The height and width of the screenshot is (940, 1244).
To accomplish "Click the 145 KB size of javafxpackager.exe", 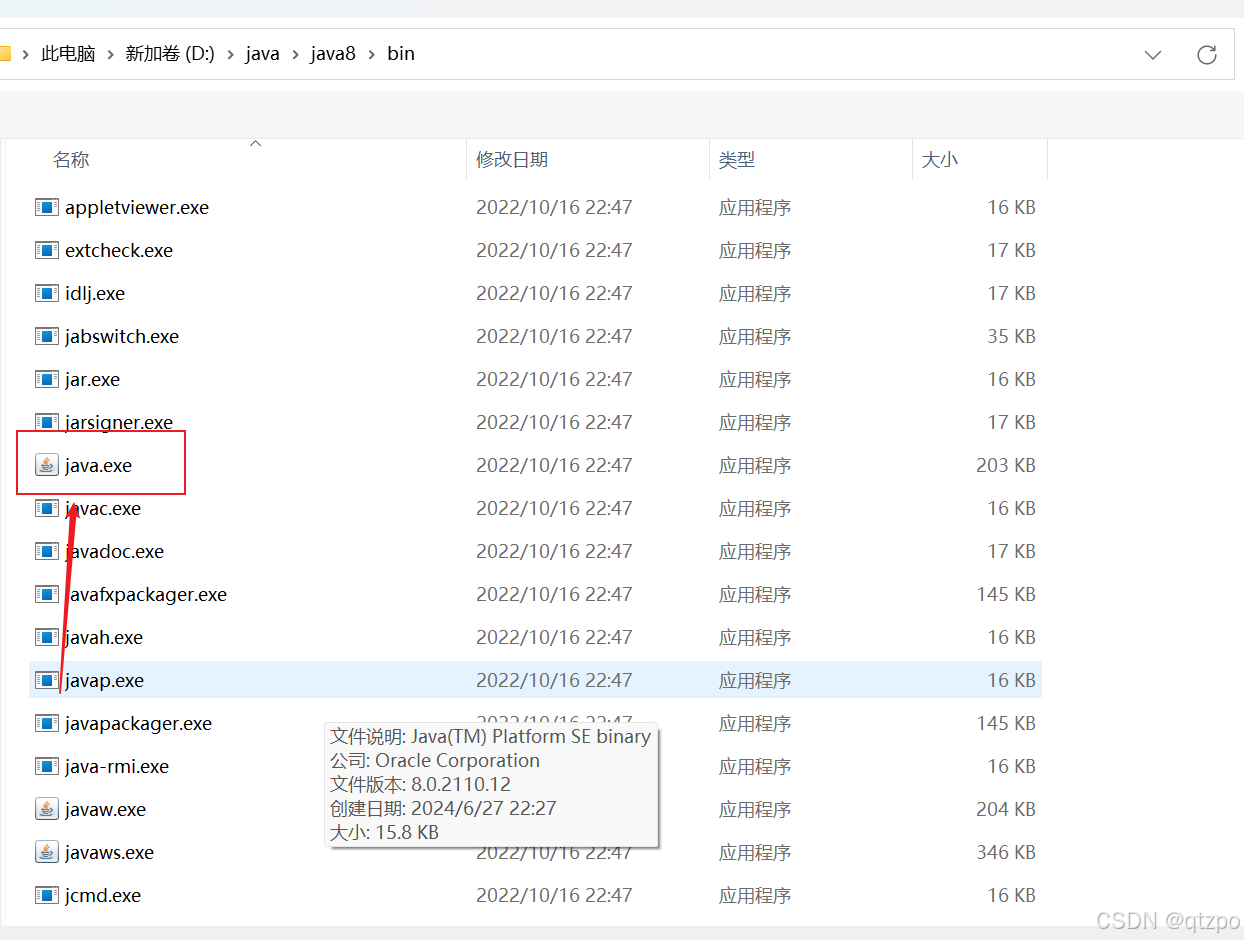I will 1006,594.
